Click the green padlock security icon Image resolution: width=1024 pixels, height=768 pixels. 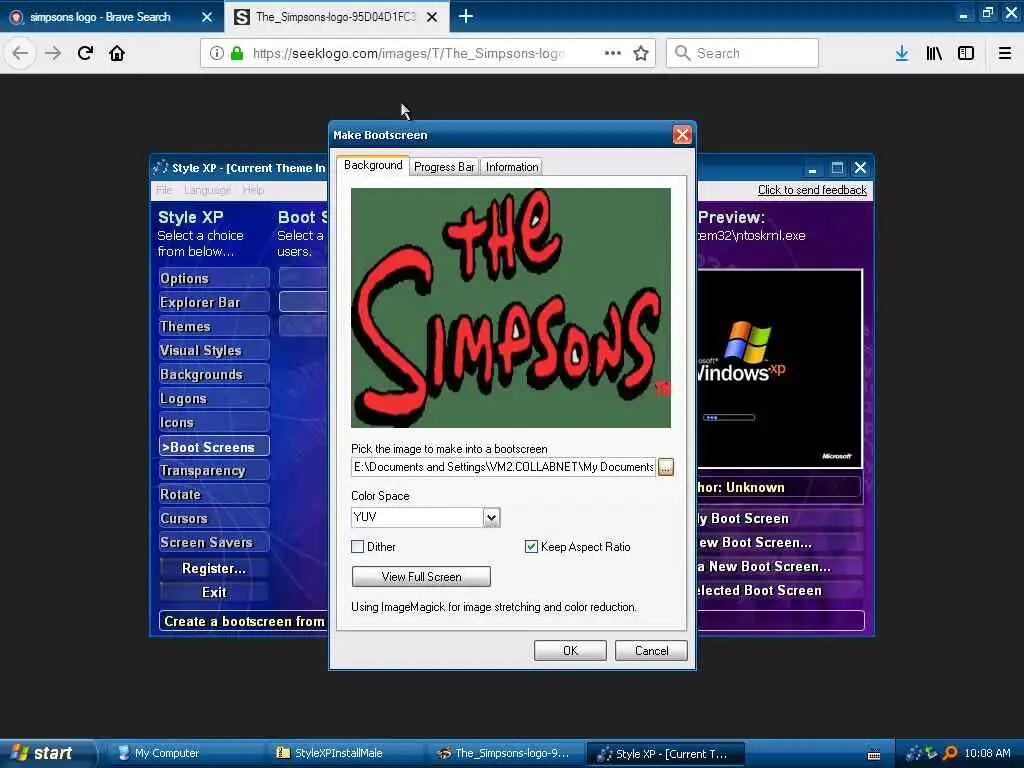[237, 53]
